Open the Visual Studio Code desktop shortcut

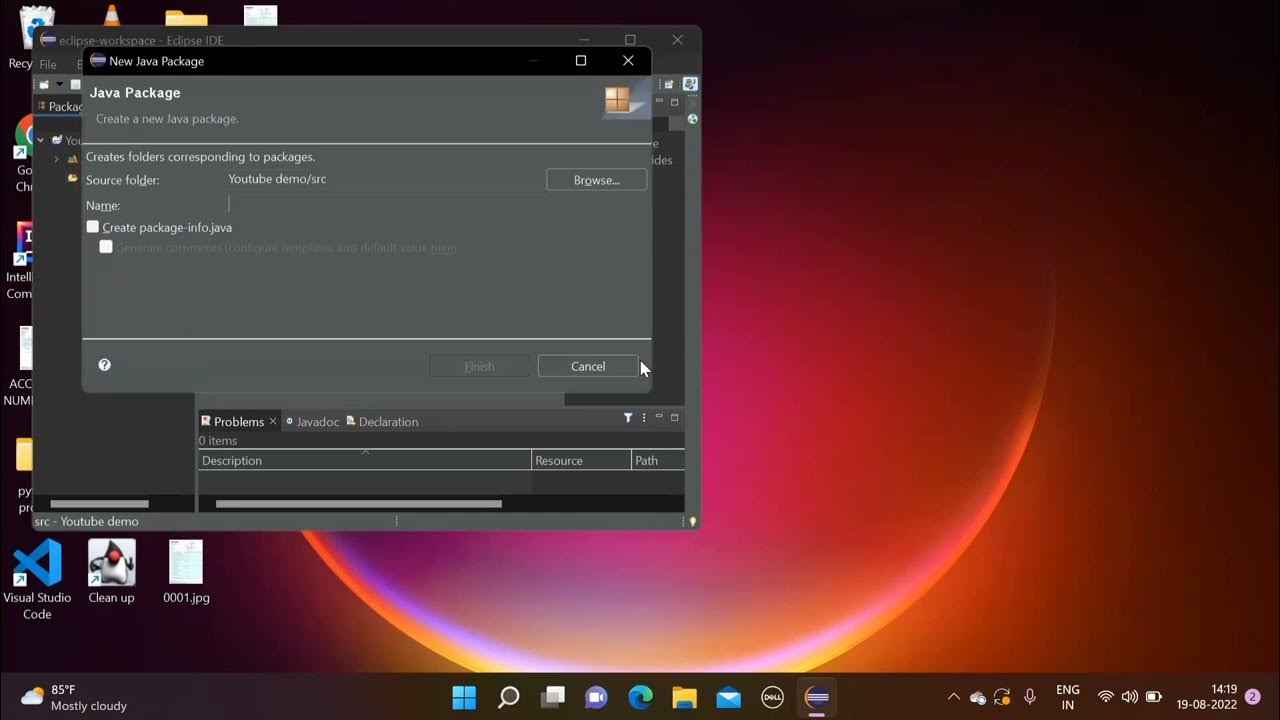point(37,580)
